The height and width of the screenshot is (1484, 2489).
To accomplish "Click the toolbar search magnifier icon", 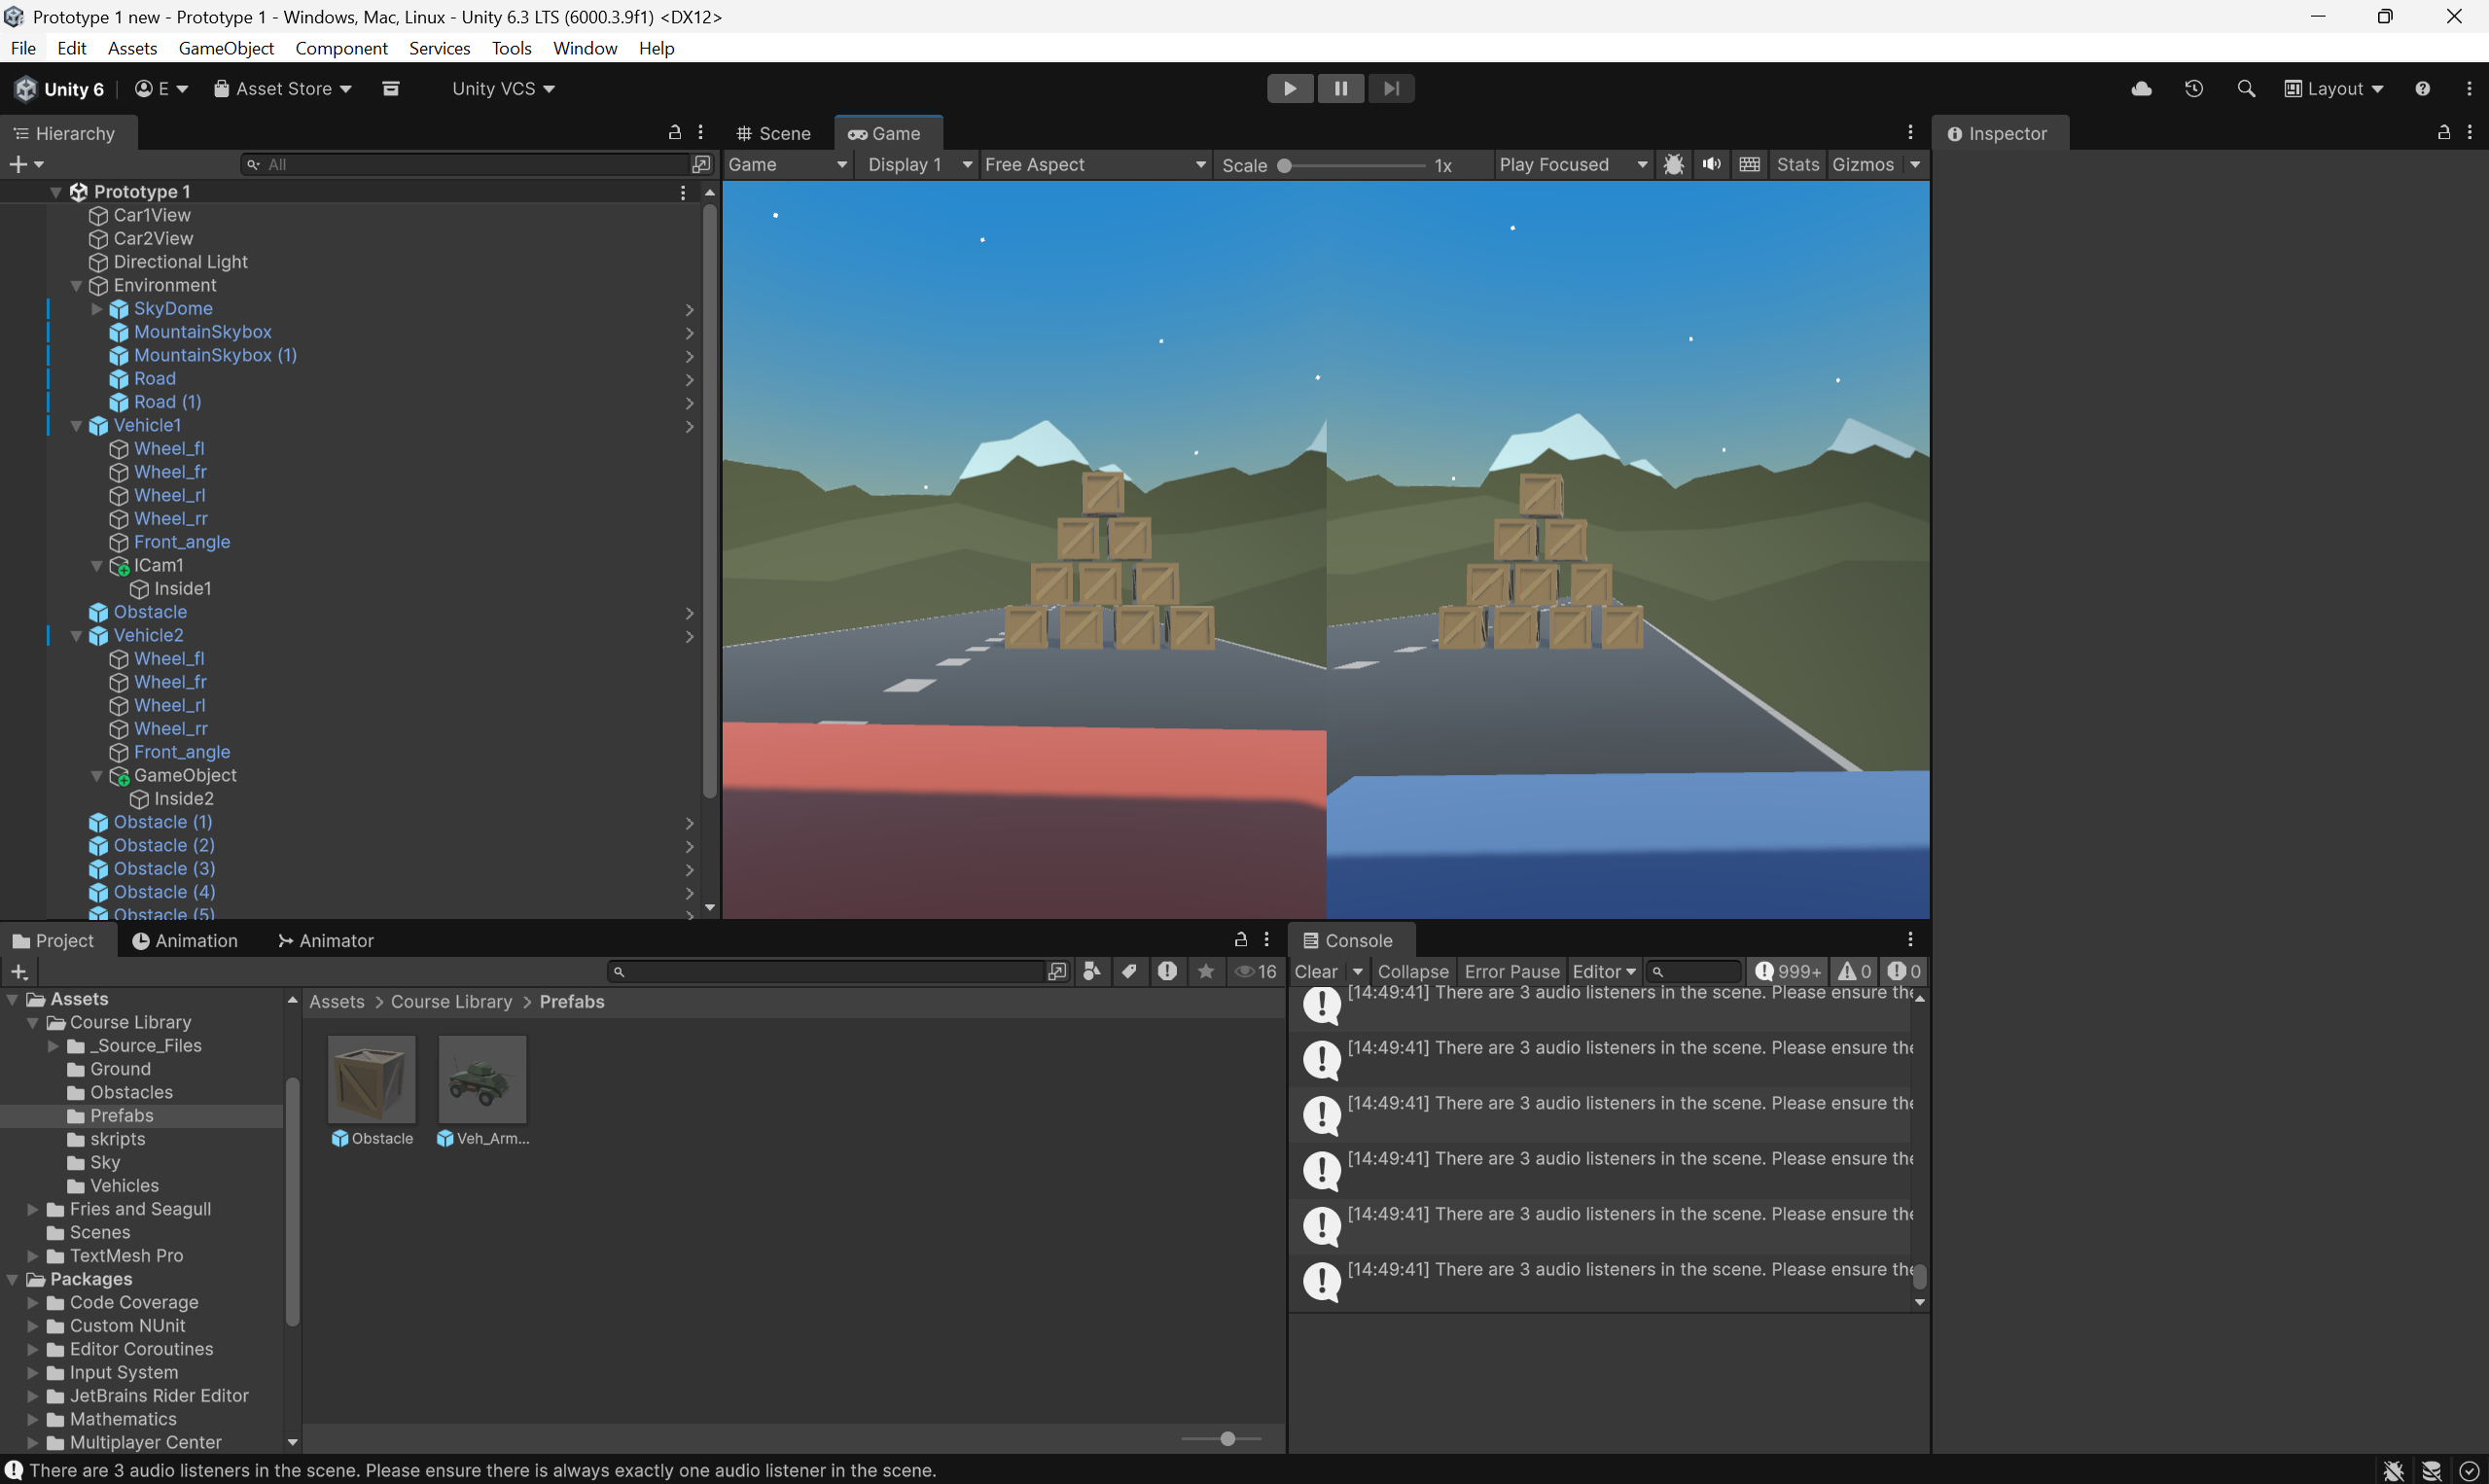I will (2245, 89).
